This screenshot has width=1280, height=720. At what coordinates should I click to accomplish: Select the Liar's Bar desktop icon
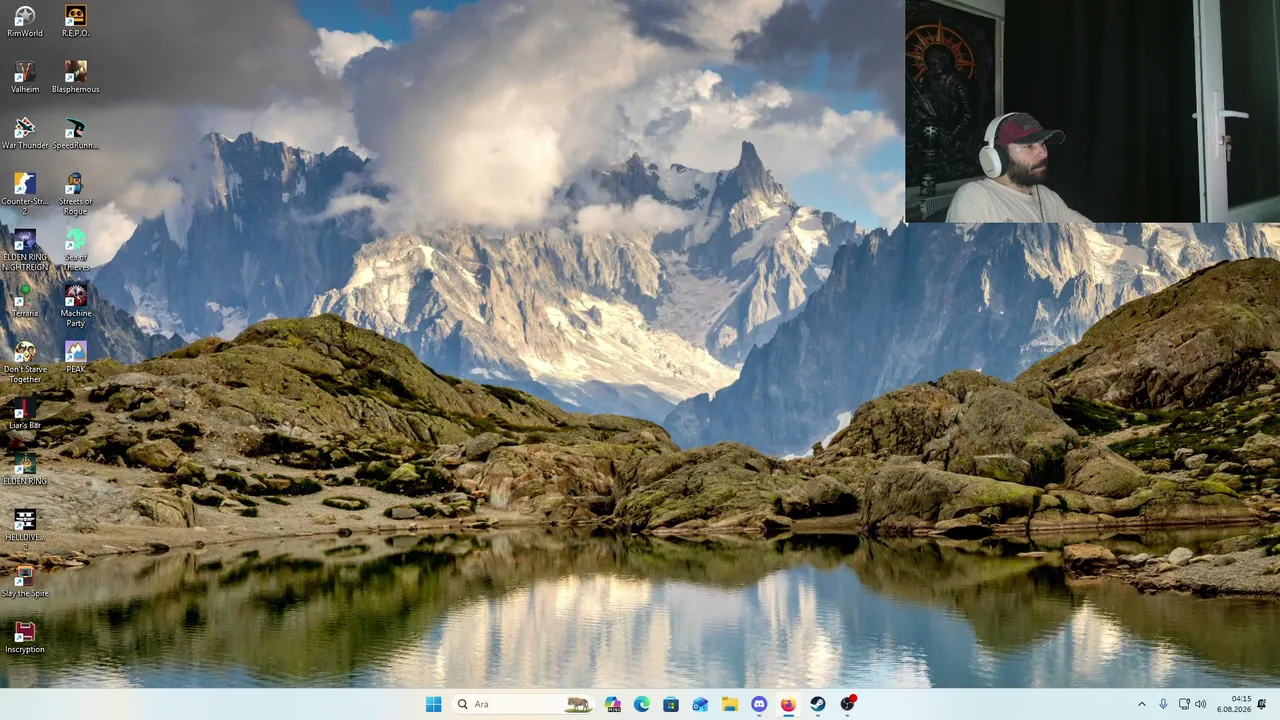tap(25, 413)
